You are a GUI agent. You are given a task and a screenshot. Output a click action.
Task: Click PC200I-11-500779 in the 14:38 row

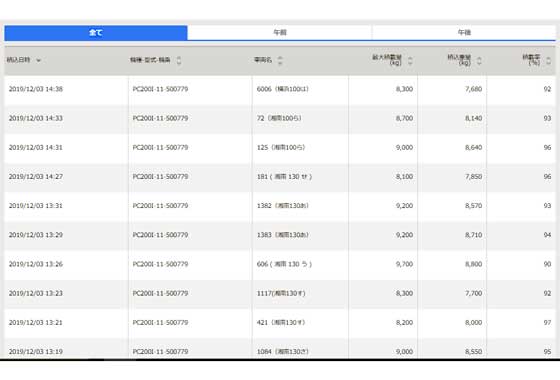(160, 89)
